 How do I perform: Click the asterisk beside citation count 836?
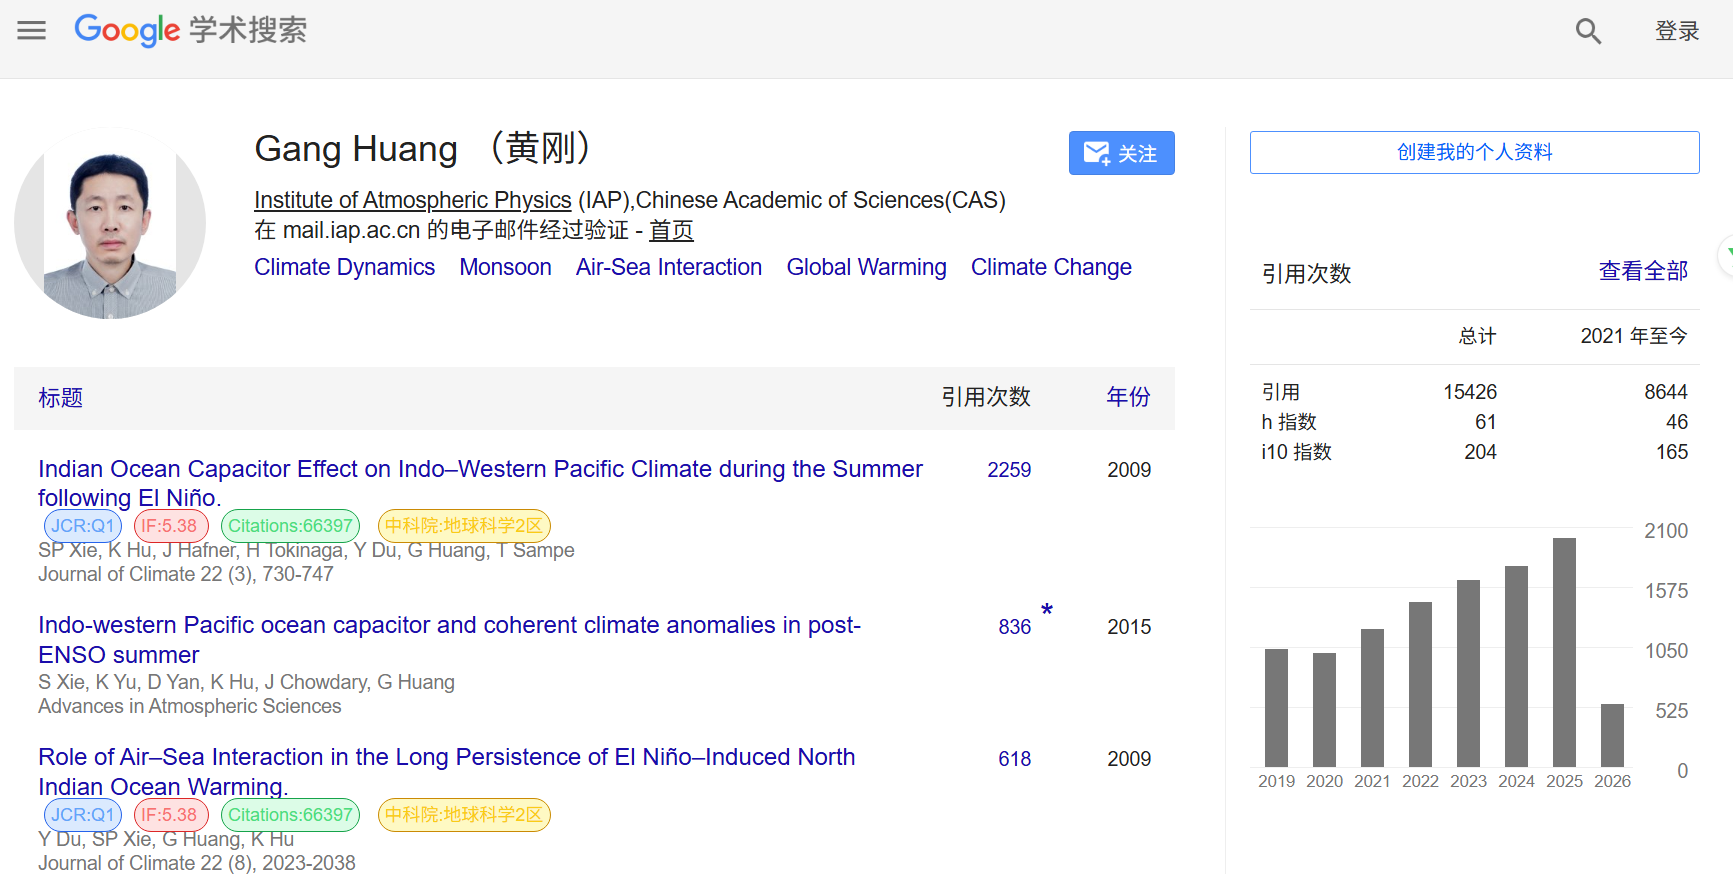pos(1047,610)
